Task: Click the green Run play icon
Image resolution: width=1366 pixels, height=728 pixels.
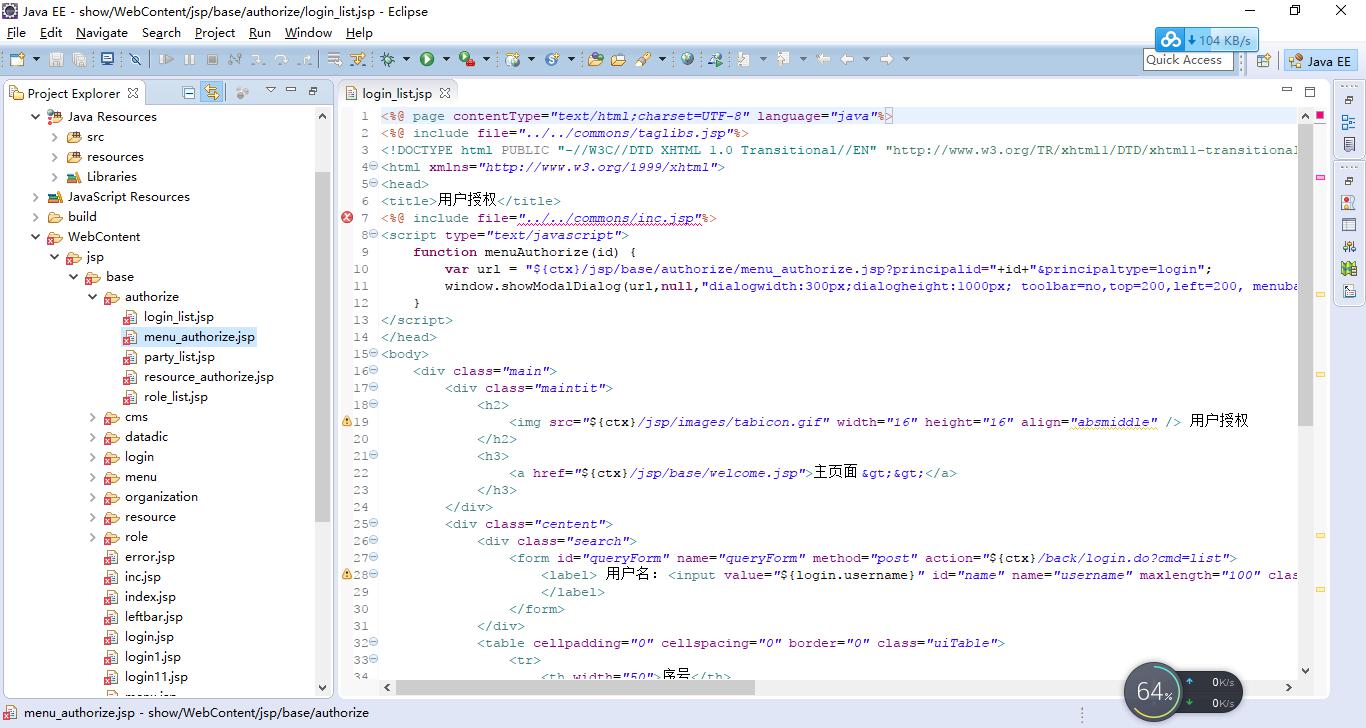Action: point(427,60)
